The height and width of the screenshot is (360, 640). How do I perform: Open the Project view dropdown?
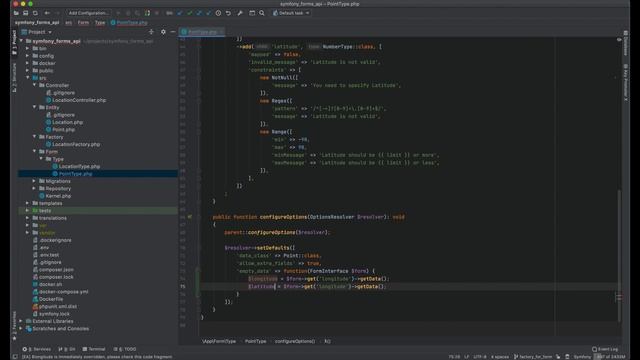[x=37, y=32]
